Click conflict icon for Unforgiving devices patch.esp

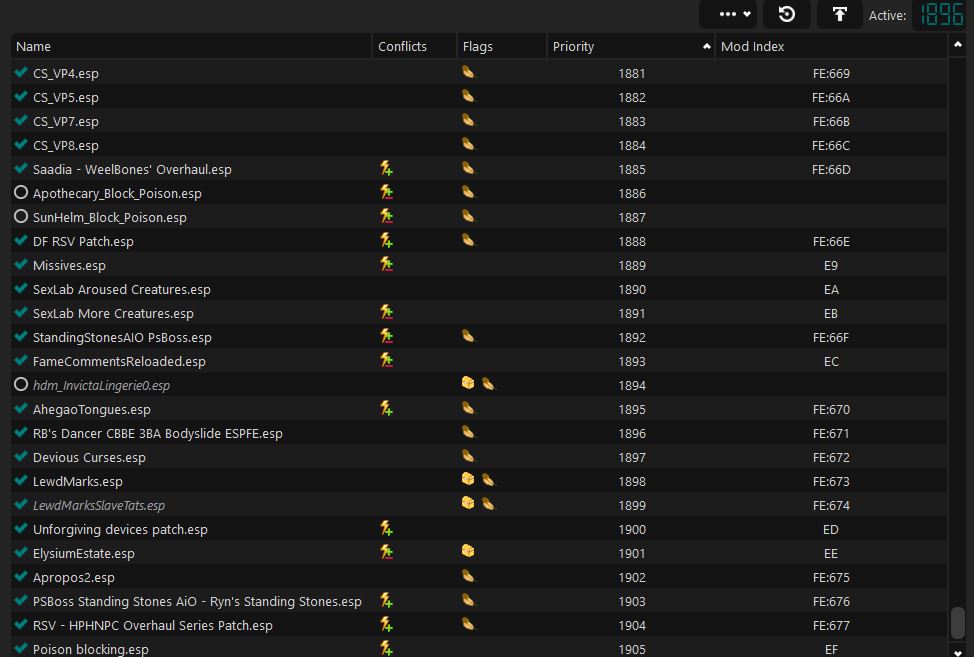(386, 528)
